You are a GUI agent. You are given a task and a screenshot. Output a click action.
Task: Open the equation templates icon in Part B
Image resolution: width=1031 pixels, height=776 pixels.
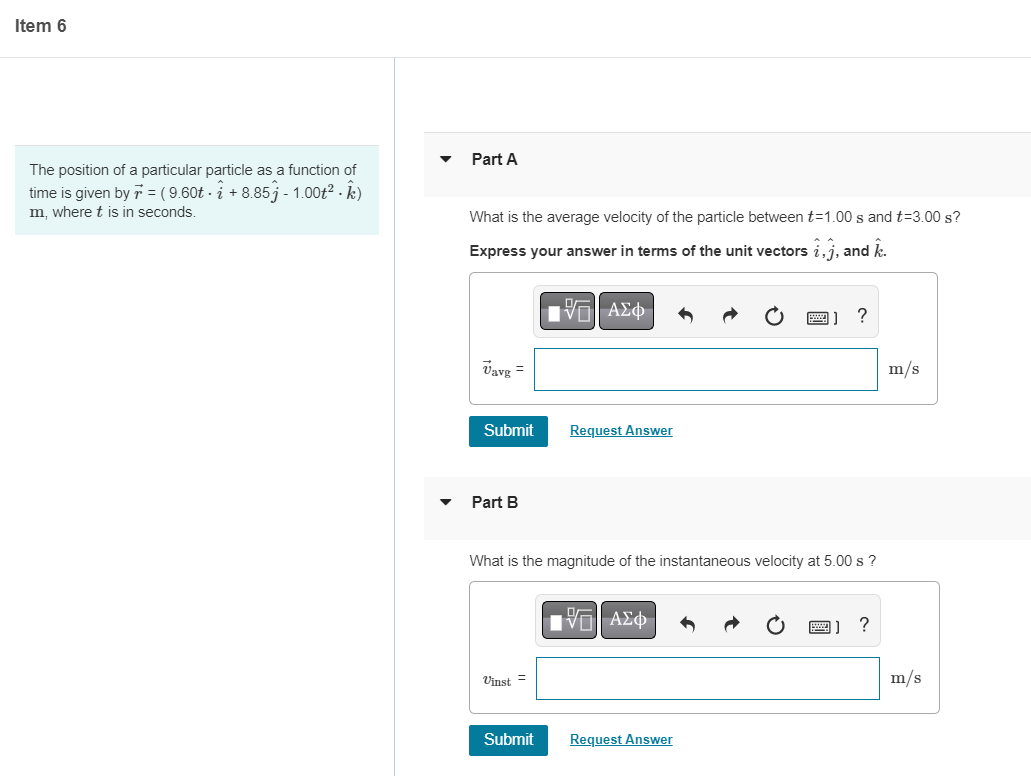point(569,620)
